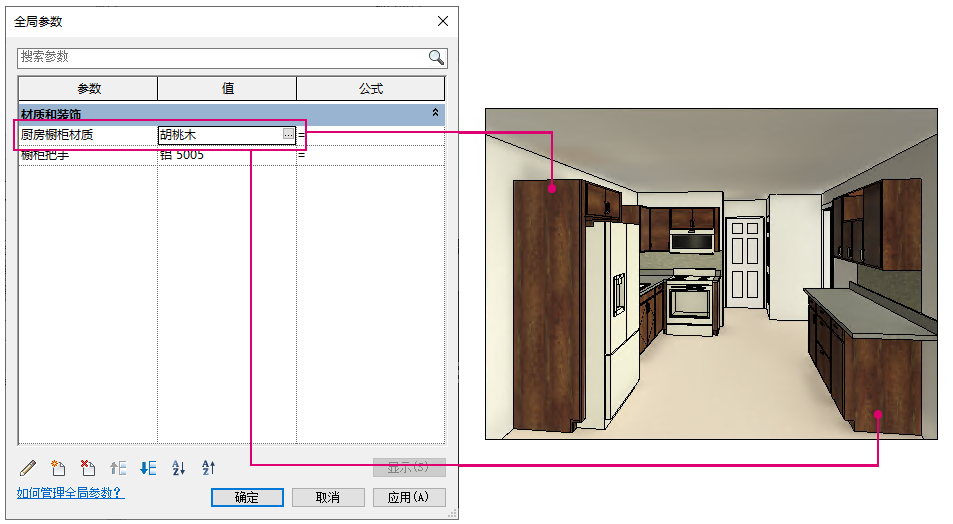This screenshot has width=953, height=524.
Task: Click the Delete Global Parameter icon
Action: pos(88,467)
